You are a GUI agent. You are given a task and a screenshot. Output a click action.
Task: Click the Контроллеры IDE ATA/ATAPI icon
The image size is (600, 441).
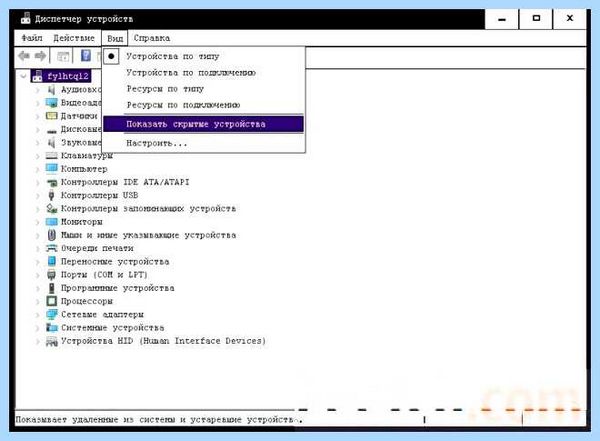52,182
